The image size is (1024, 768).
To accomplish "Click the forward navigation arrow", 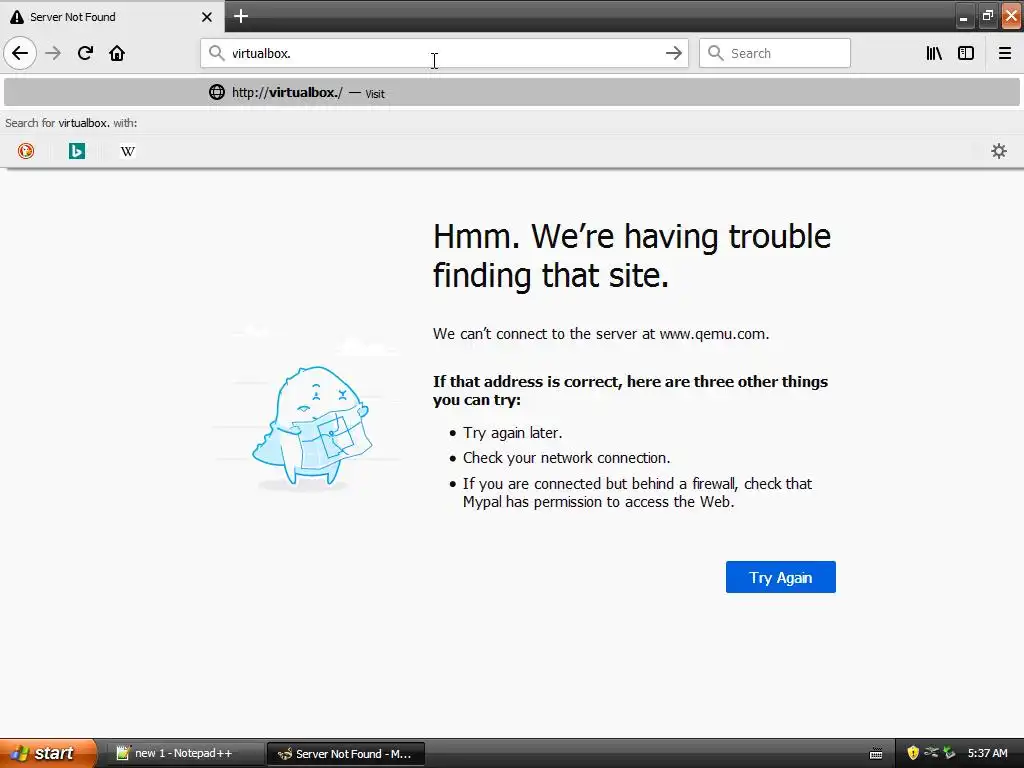I will pyautogui.click(x=53, y=53).
